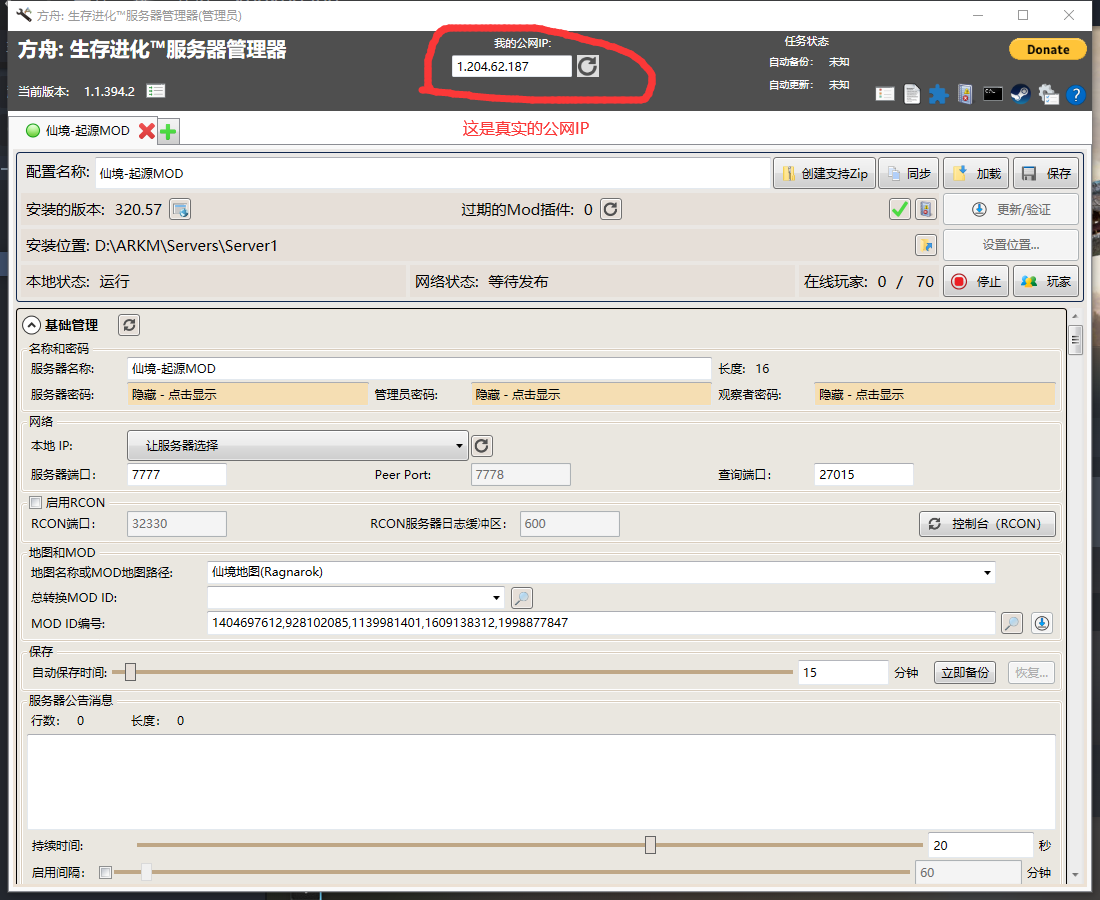Stop the server with 停止 button
Image resolution: width=1100 pixels, height=900 pixels.
coord(977,281)
